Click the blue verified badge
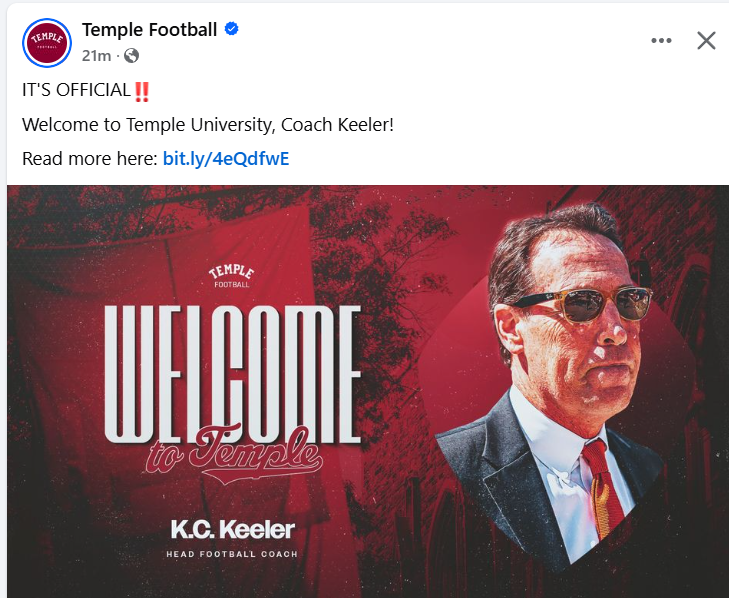This screenshot has width=729, height=598. [x=231, y=30]
